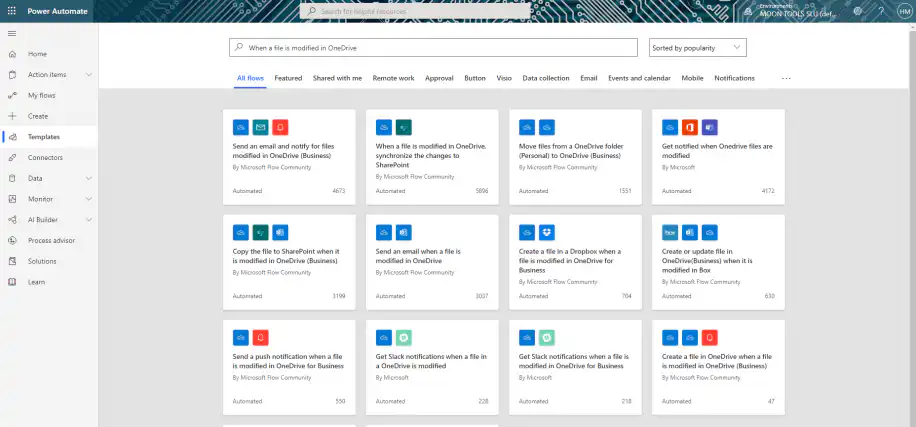Click the My flows icon
Viewport: 916px width, 427px height.
[12, 95]
